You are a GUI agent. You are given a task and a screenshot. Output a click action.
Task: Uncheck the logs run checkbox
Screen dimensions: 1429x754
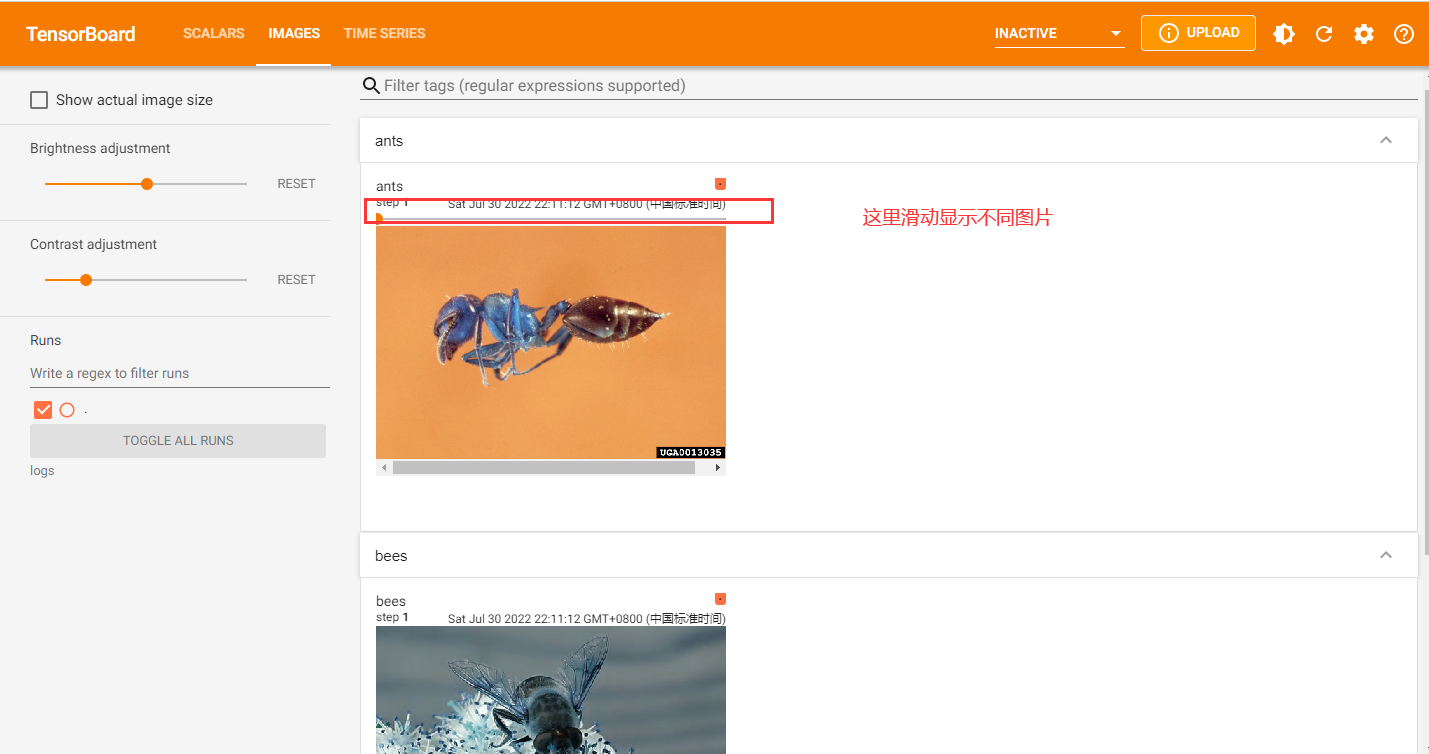(42, 409)
